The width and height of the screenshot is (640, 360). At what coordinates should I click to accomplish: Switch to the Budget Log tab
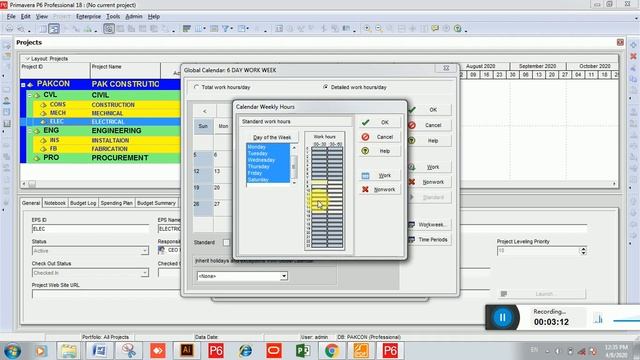pyautogui.click(x=83, y=203)
